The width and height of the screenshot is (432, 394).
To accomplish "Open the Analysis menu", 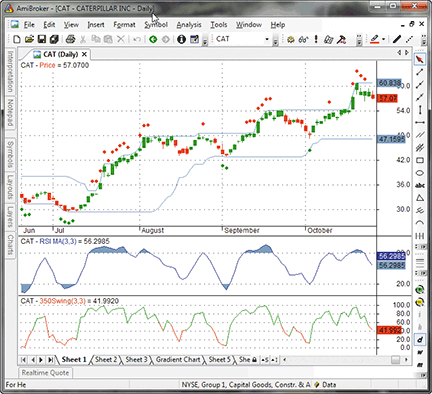I will [x=189, y=25].
